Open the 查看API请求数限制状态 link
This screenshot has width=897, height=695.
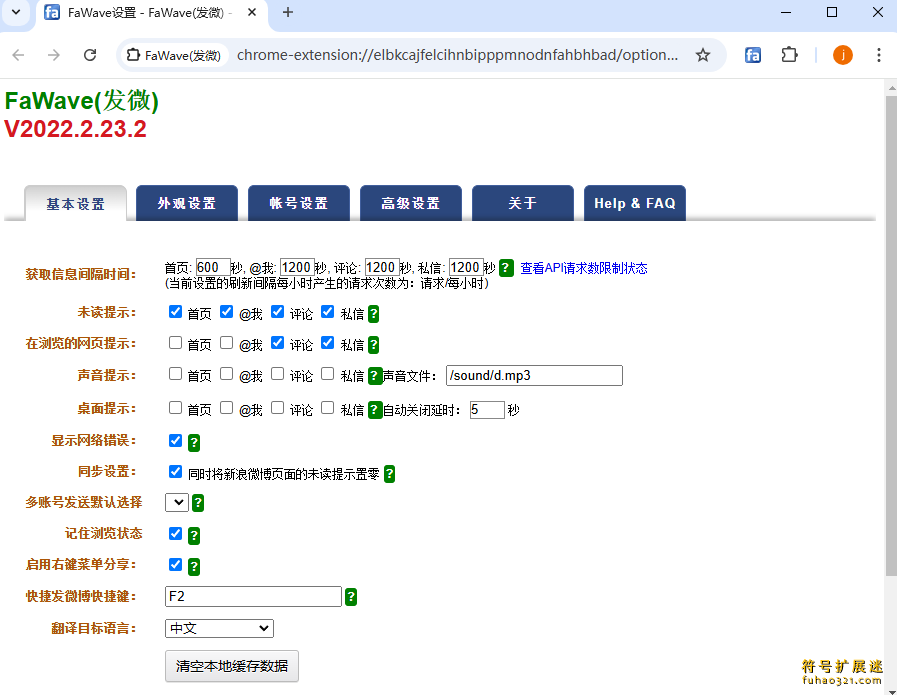click(x=584, y=268)
